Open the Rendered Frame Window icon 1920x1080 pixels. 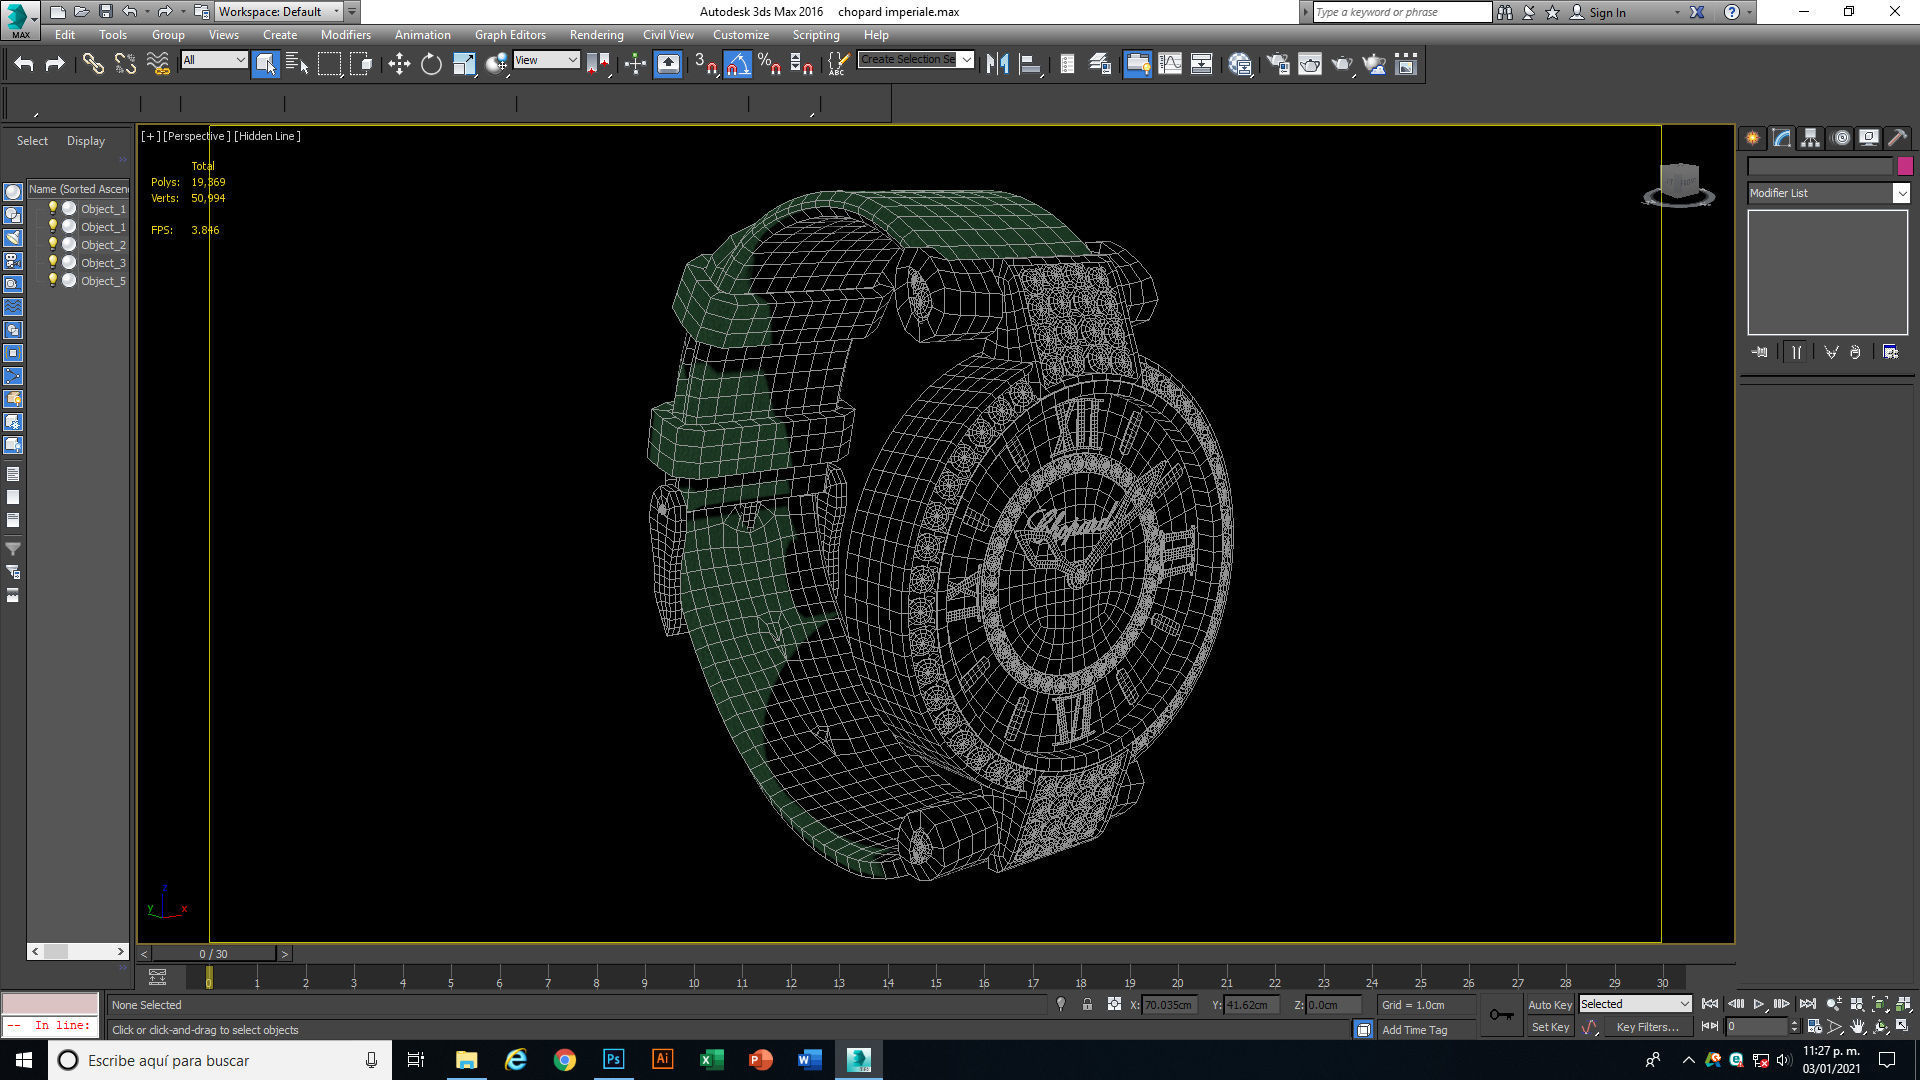point(1310,64)
